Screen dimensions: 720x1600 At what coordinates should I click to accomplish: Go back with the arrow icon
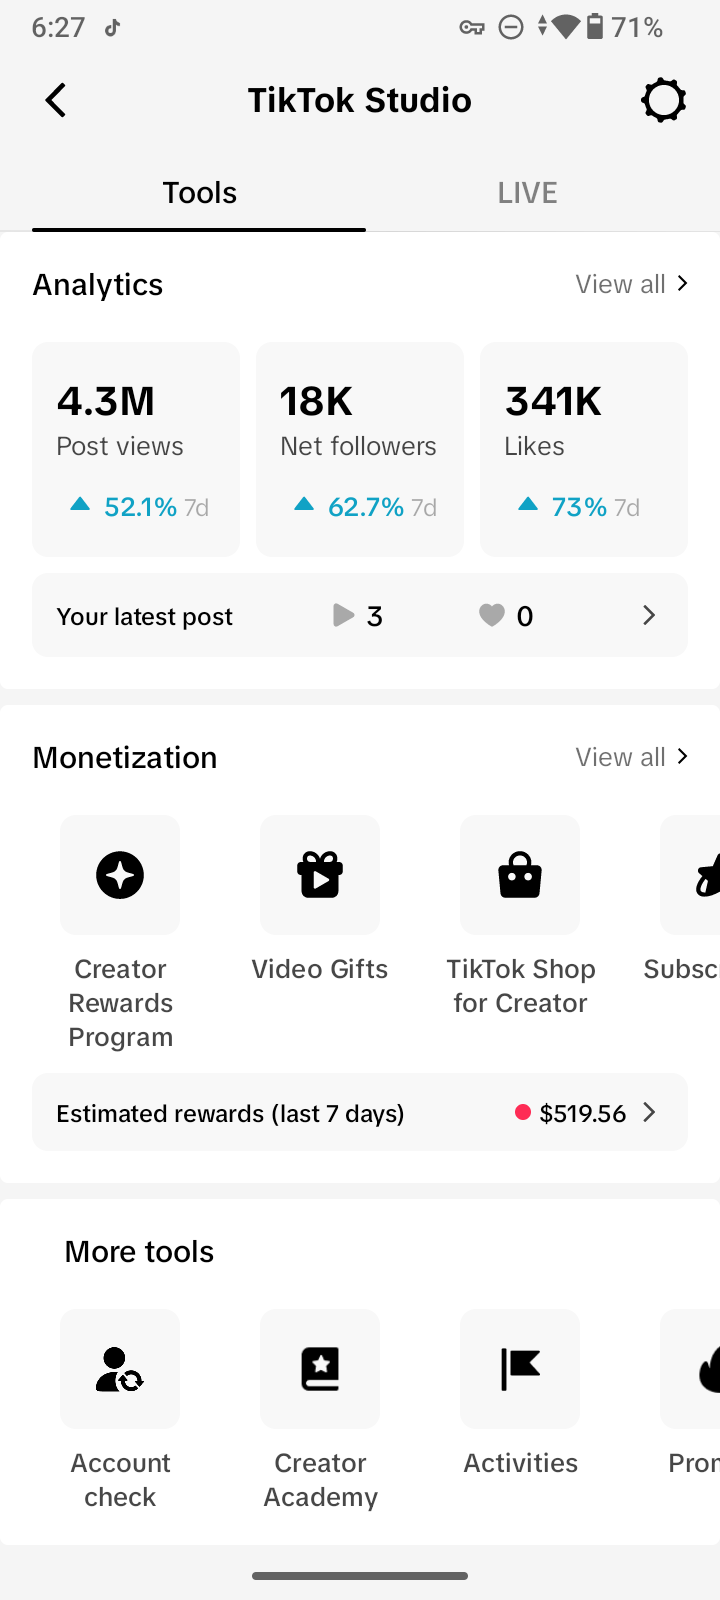click(x=56, y=100)
